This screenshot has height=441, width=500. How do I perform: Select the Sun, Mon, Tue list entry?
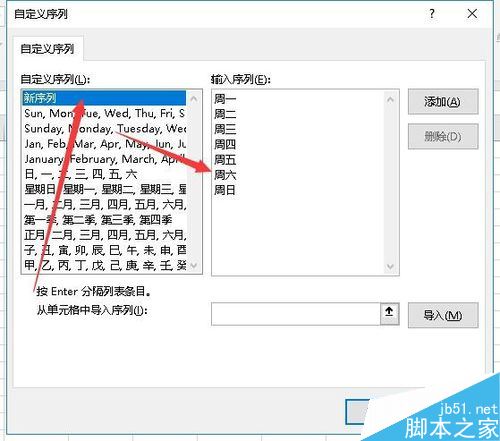[x=104, y=113]
